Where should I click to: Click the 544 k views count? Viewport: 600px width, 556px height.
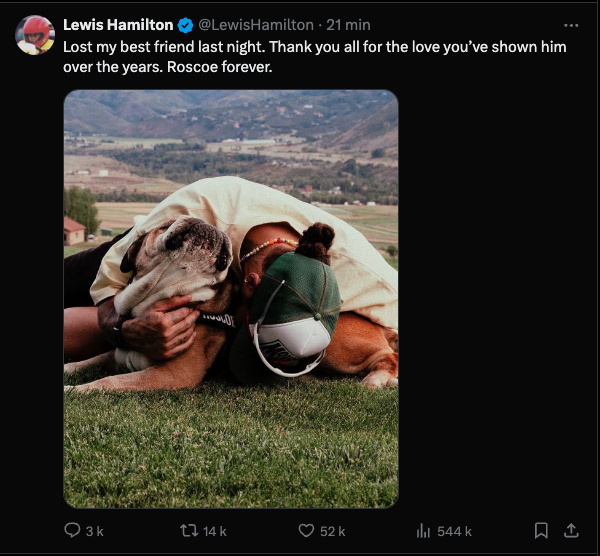tap(455, 531)
